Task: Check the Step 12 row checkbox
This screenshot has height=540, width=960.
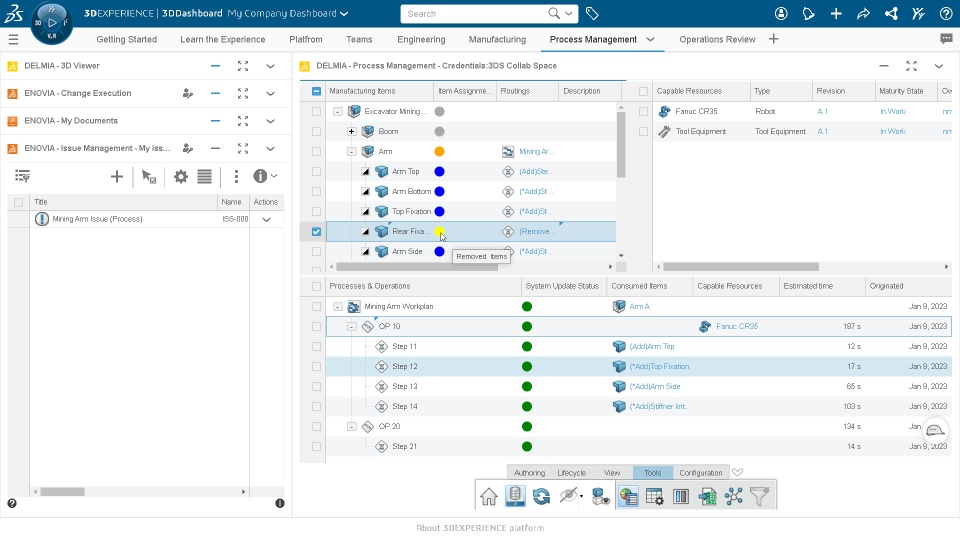Action: coord(316,367)
